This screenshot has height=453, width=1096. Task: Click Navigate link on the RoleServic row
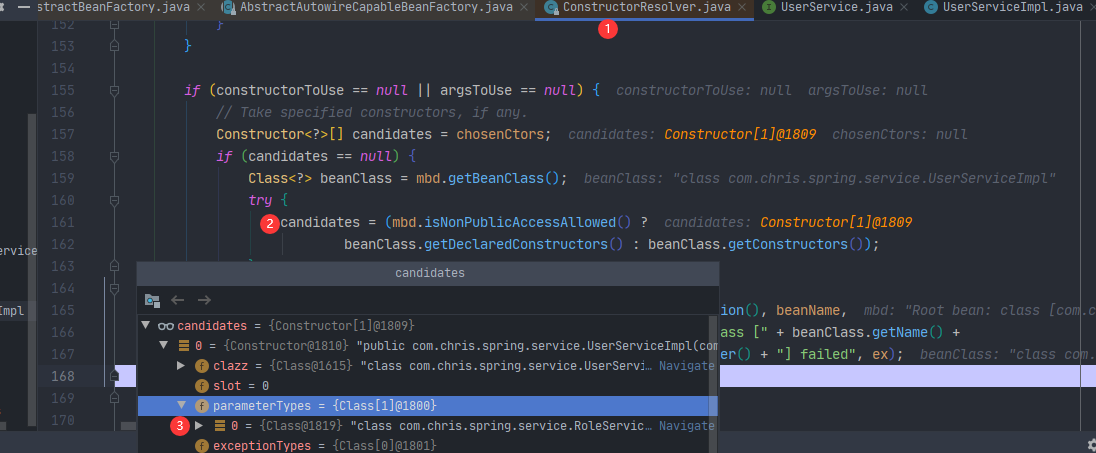click(686, 426)
